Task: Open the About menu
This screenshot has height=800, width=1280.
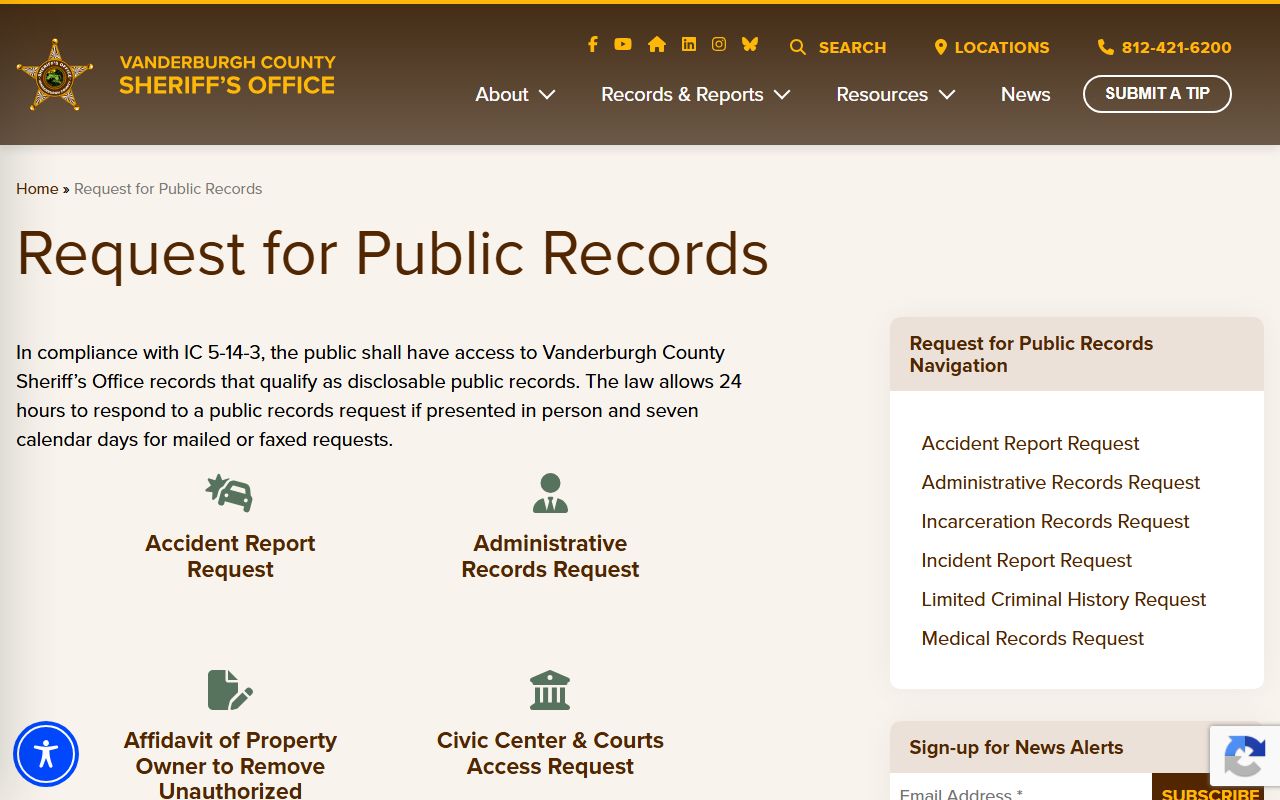Action: pyautogui.click(x=502, y=94)
